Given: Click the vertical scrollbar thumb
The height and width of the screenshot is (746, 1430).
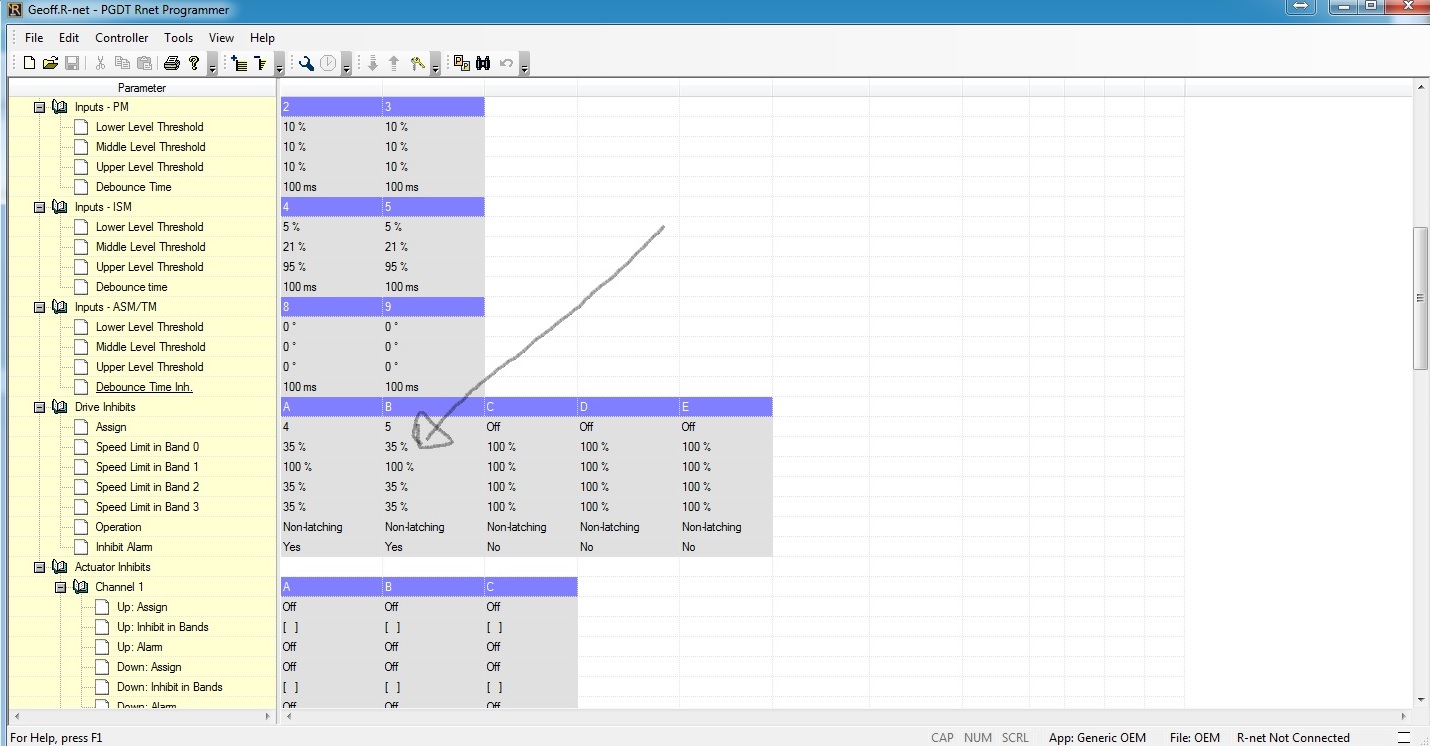Looking at the screenshot, I should click(1420, 297).
